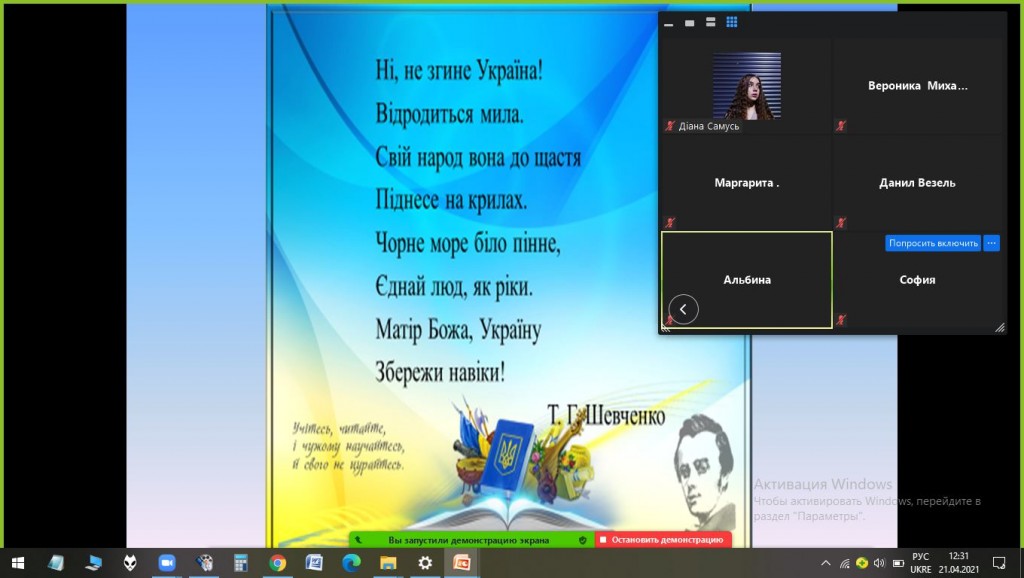This screenshot has height=578, width=1024.
Task: Switch the РУС keyboard language indicator
Action: [x=921, y=557]
